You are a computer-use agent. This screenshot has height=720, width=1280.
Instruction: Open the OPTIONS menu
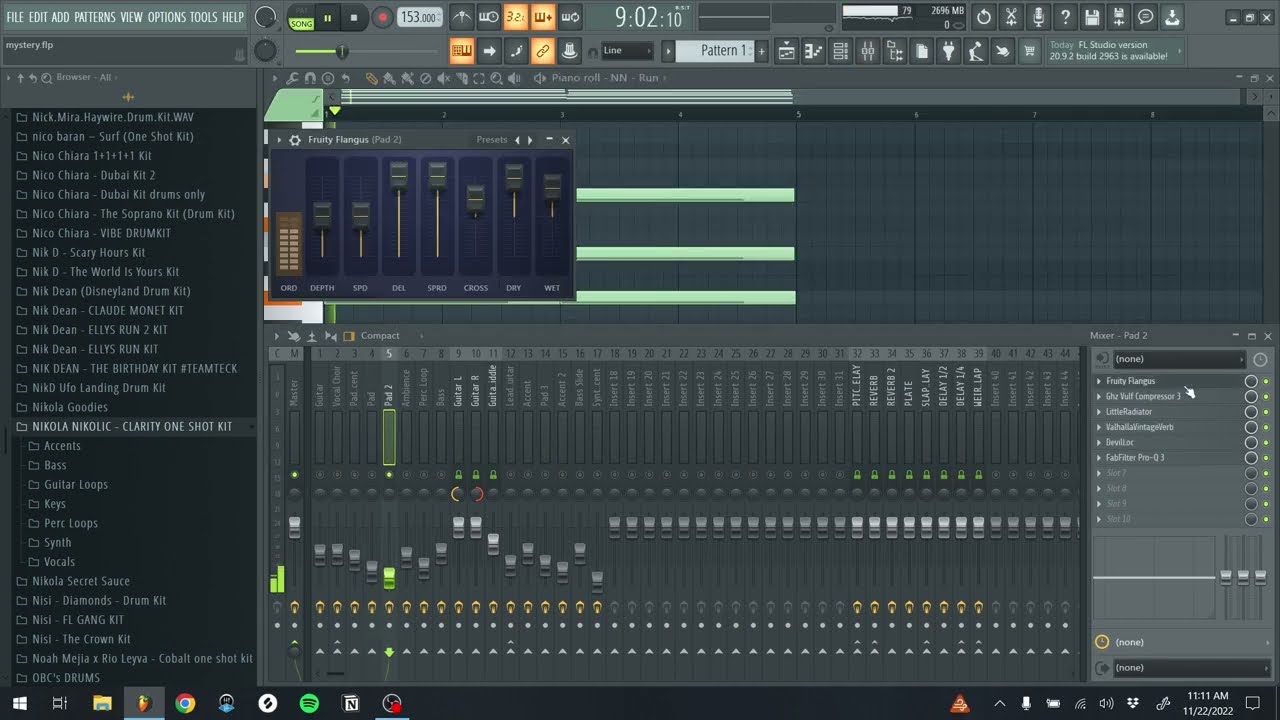[167, 17]
